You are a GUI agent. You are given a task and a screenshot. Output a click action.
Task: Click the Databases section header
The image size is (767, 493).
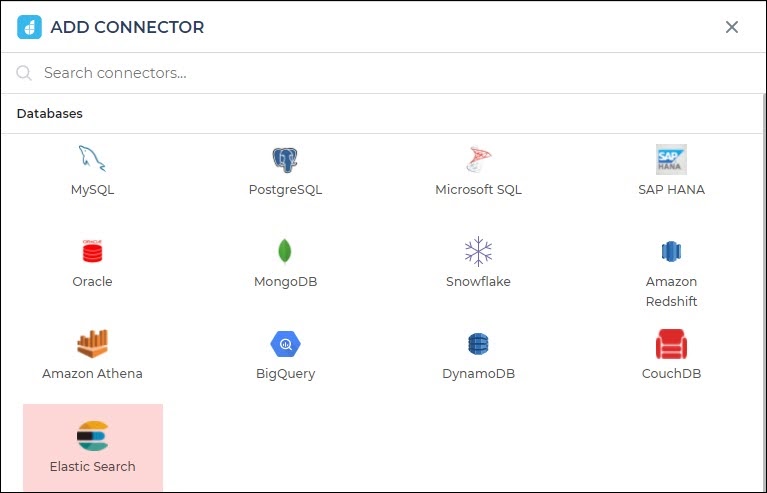(49, 113)
